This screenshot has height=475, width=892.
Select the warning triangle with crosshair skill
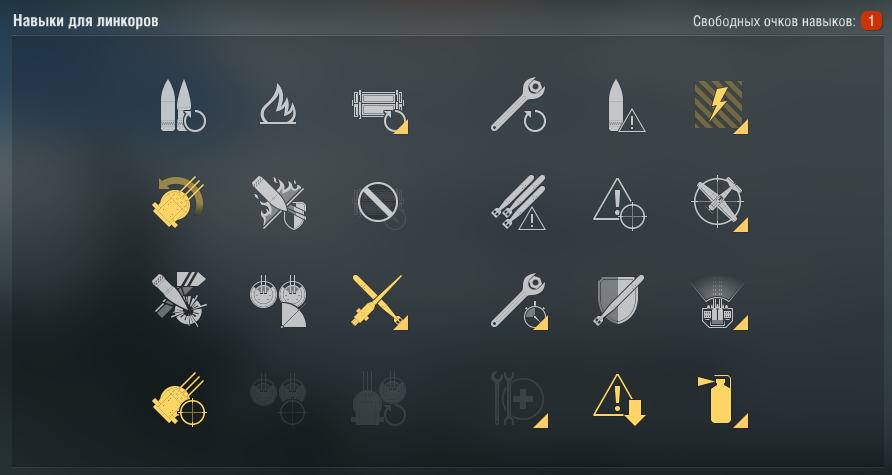[620, 204]
